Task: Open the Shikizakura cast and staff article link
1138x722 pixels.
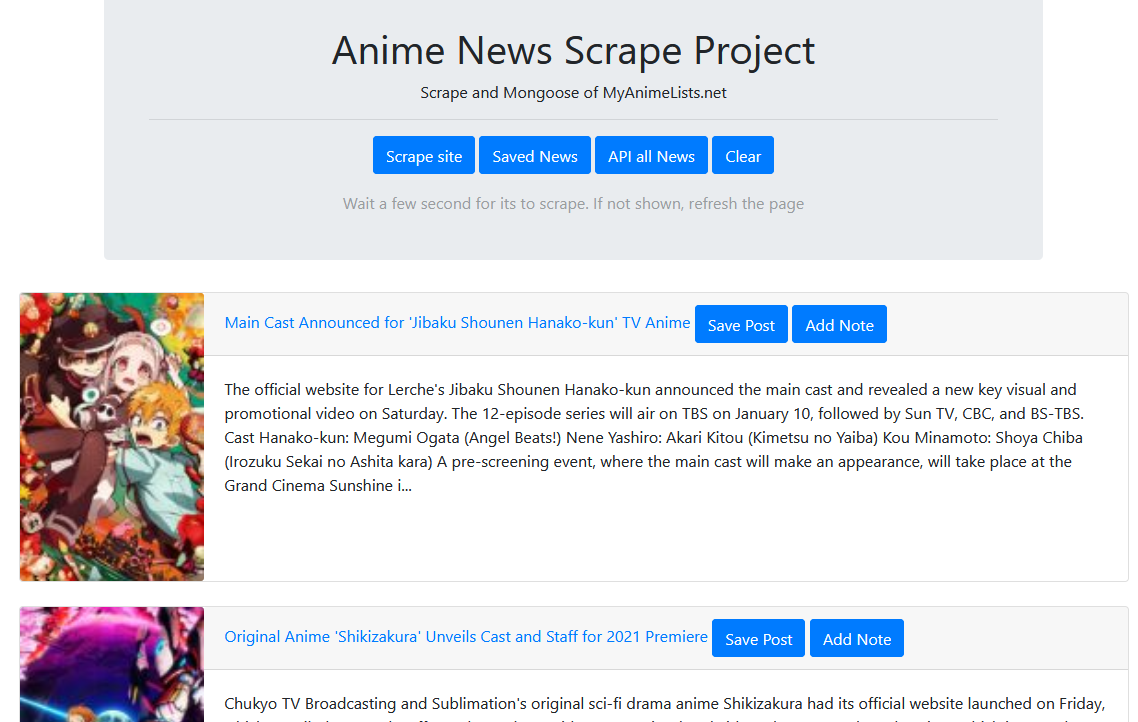Action: 466,637
